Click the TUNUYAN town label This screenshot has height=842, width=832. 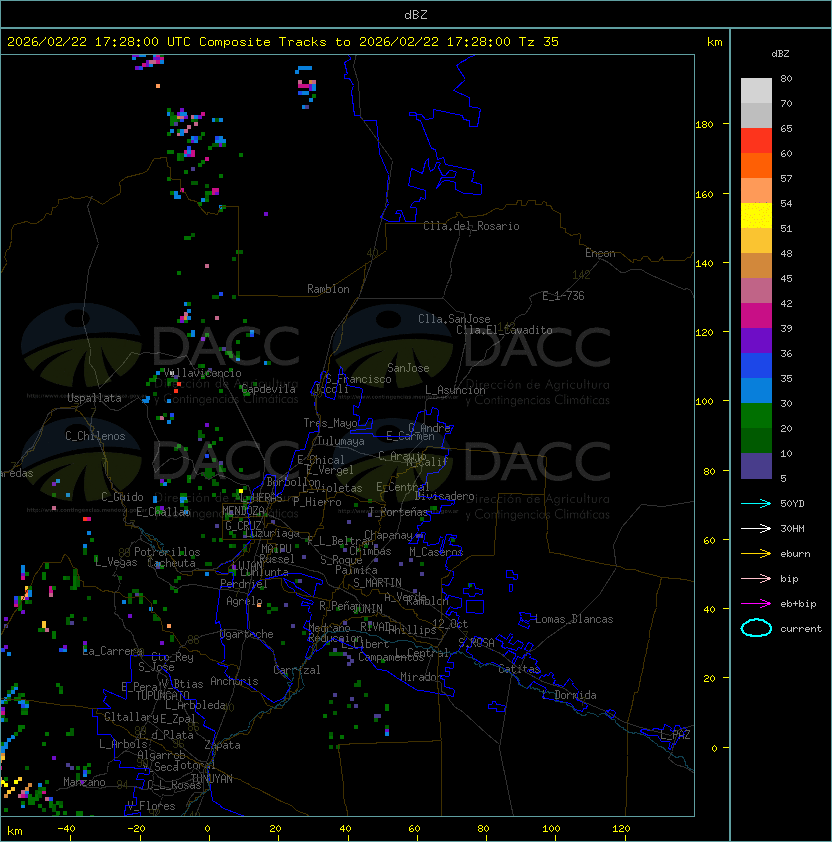tap(211, 778)
